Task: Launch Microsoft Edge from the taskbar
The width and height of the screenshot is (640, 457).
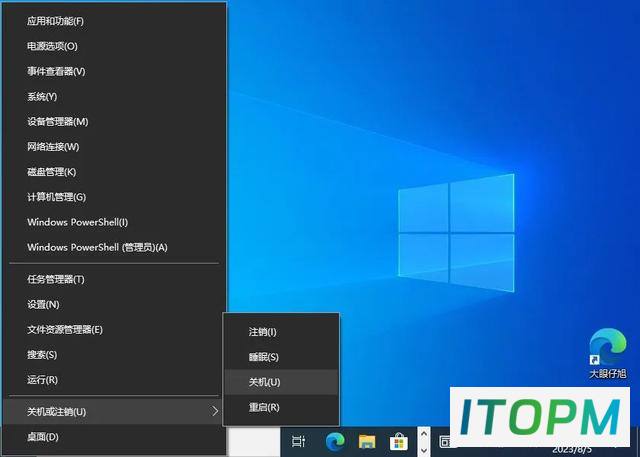Action: (x=335, y=441)
